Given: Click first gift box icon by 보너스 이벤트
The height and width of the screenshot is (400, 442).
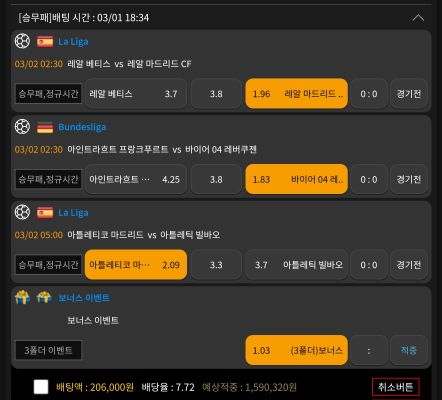Looking at the screenshot, I should click(22, 297).
